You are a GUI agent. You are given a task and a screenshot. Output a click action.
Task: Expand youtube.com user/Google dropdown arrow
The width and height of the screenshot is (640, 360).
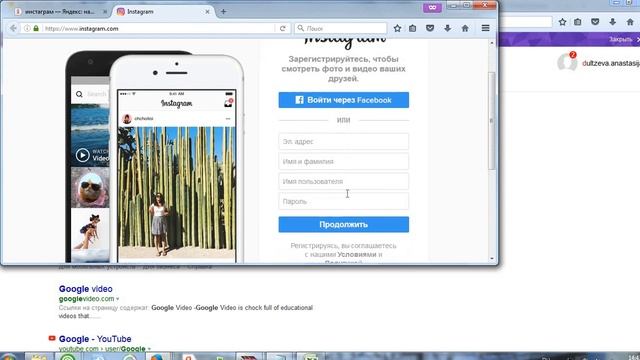pyautogui.click(x=149, y=349)
